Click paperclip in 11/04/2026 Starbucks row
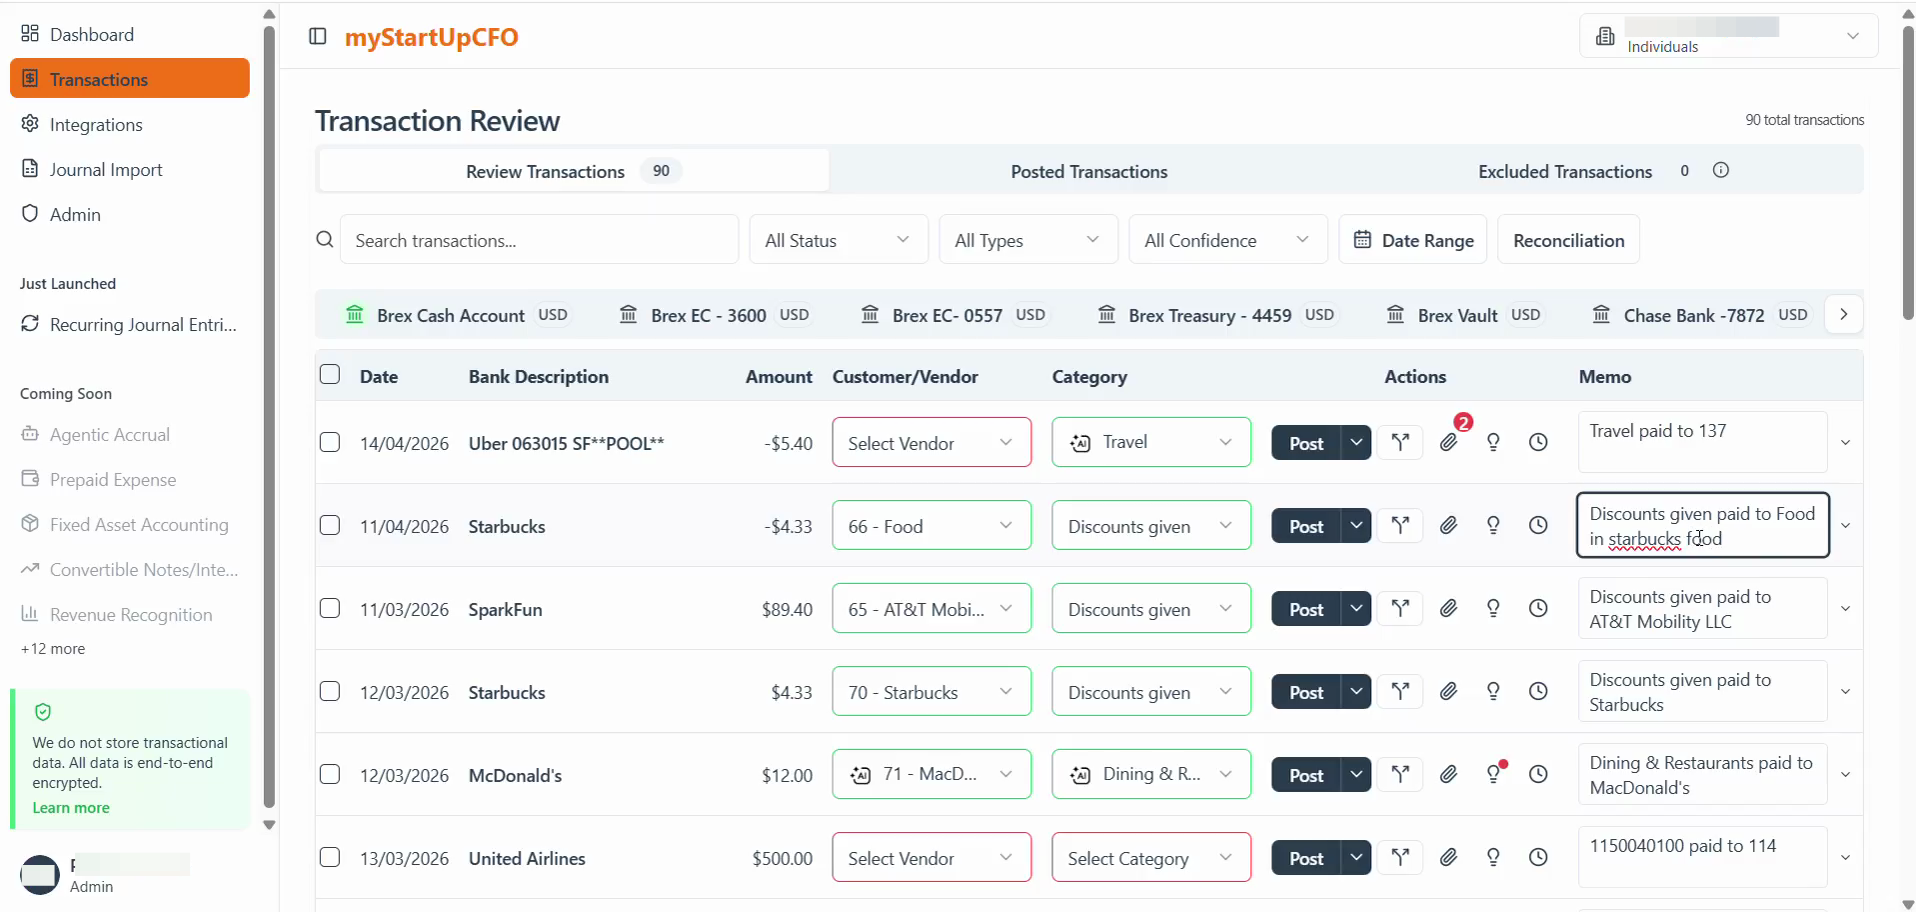This screenshot has height=912, width=1916. pyautogui.click(x=1448, y=525)
